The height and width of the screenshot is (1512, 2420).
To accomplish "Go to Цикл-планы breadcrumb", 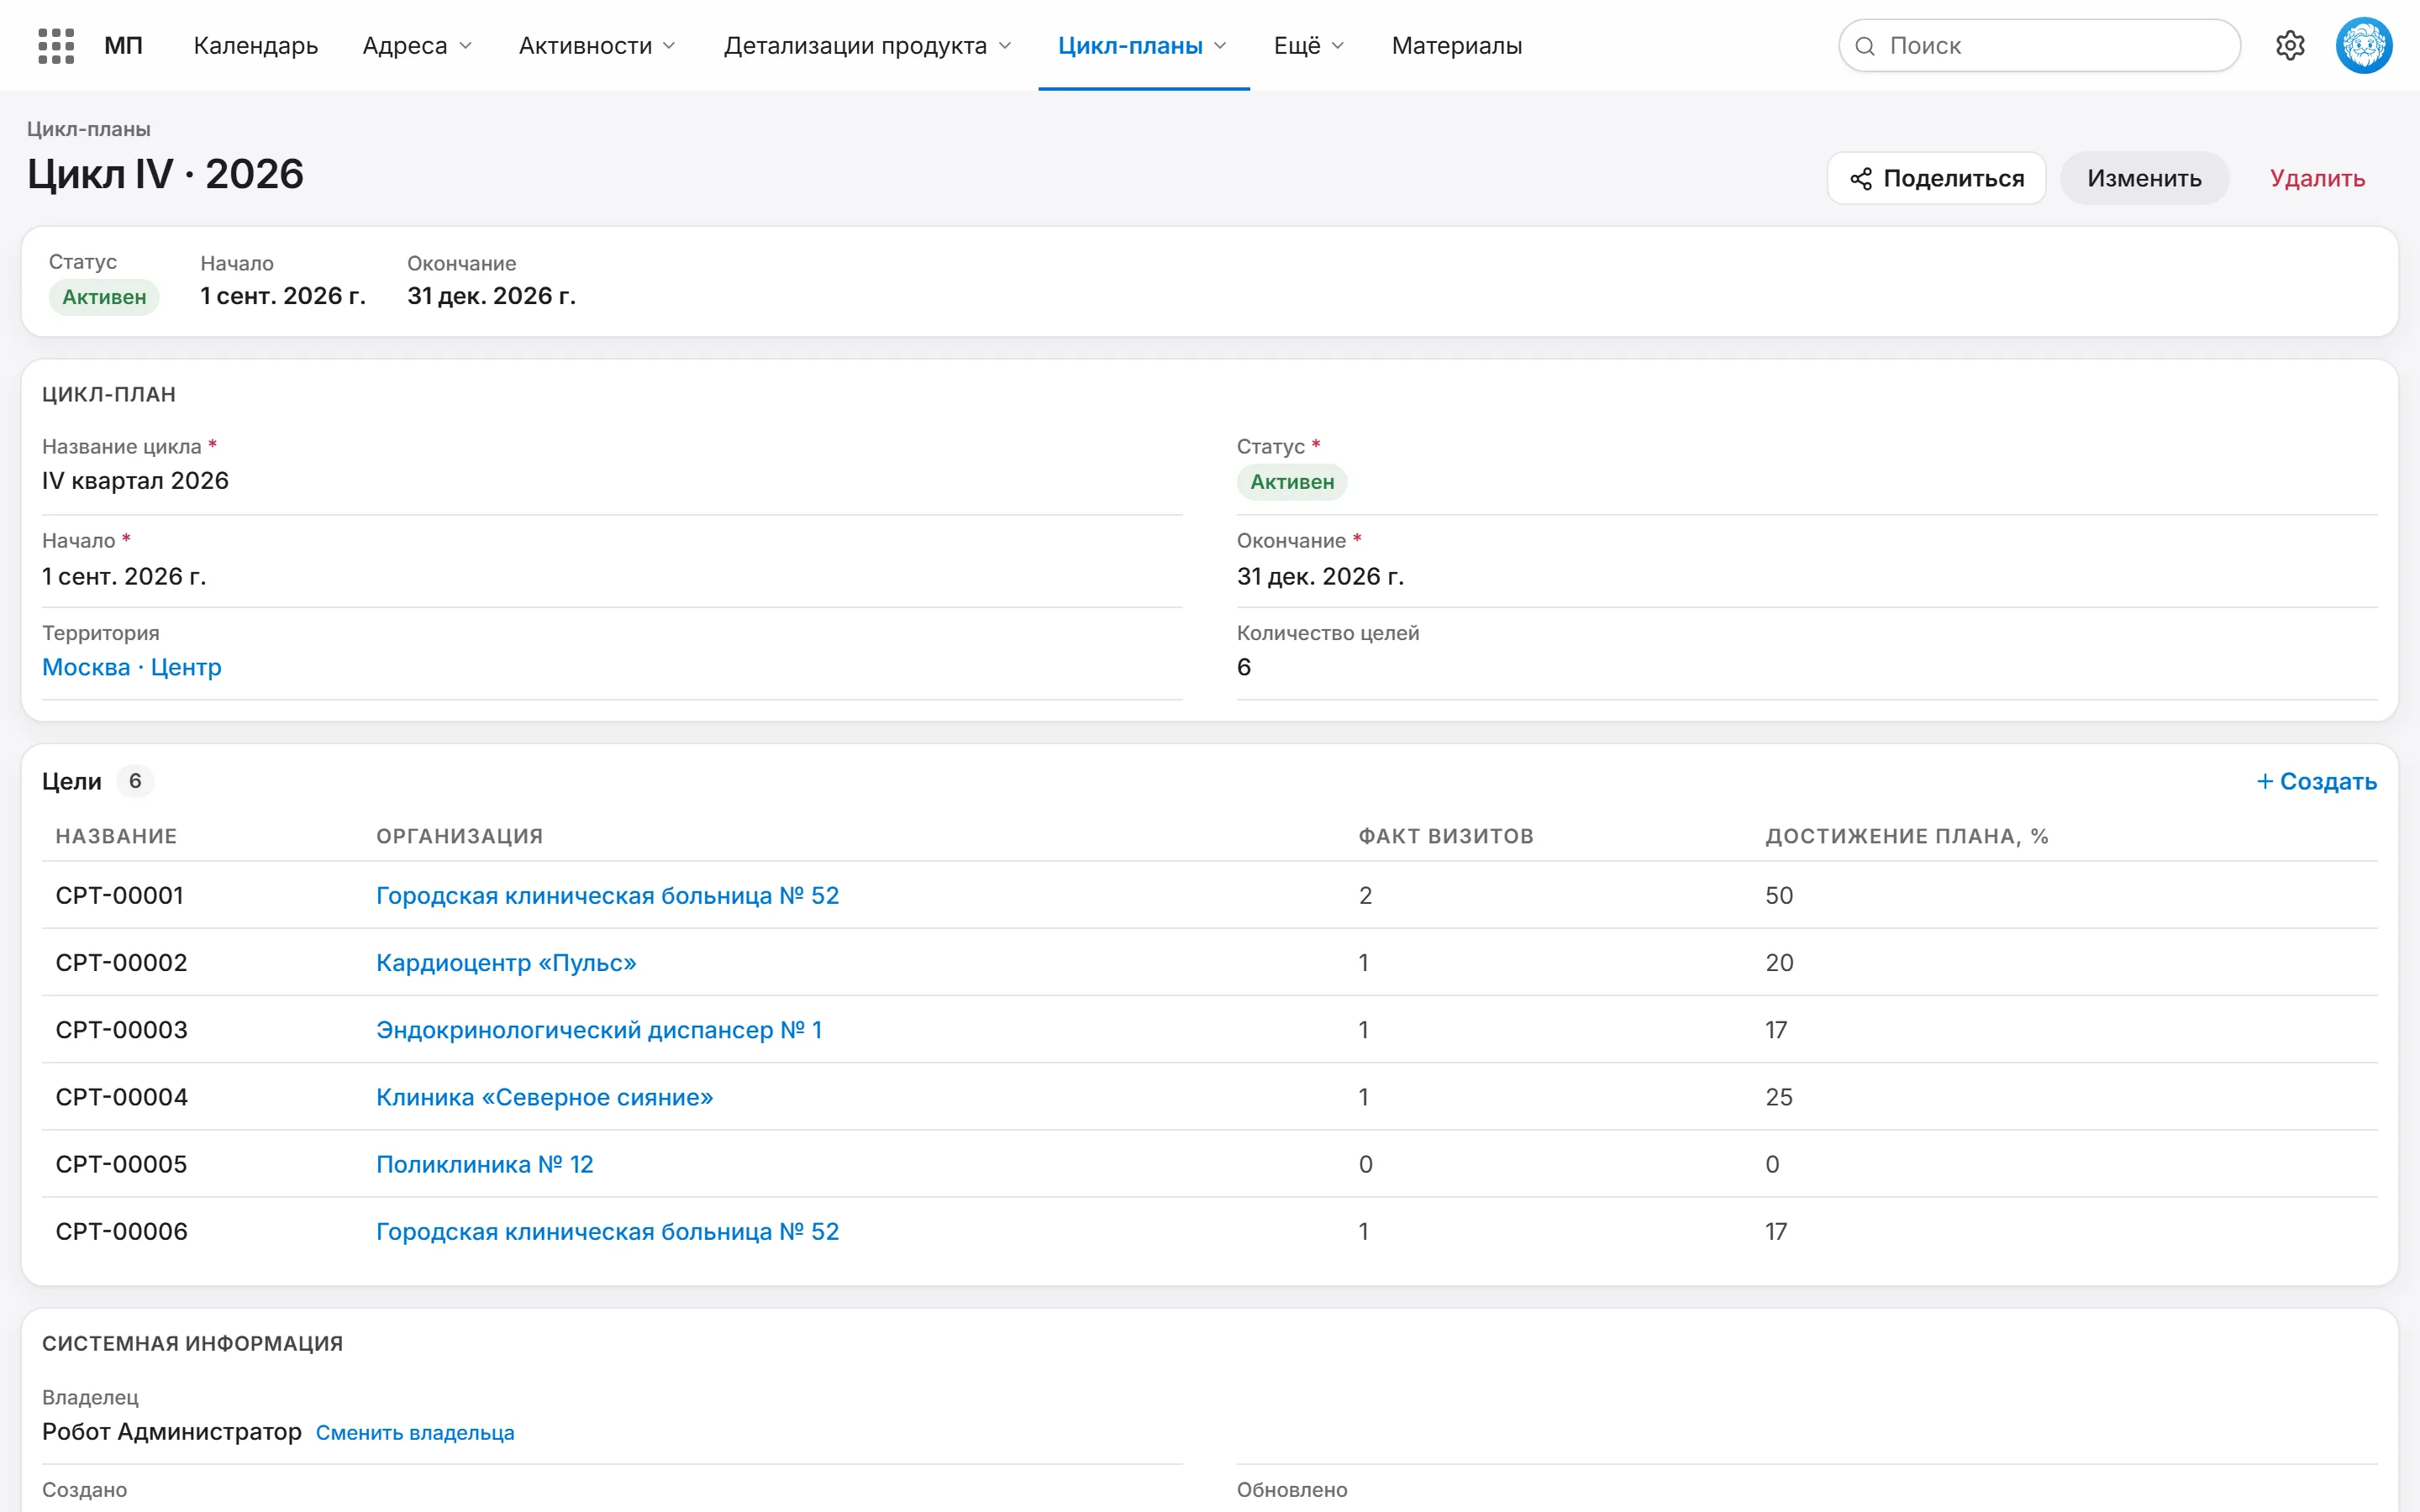I will pyautogui.click(x=89, y=129).
